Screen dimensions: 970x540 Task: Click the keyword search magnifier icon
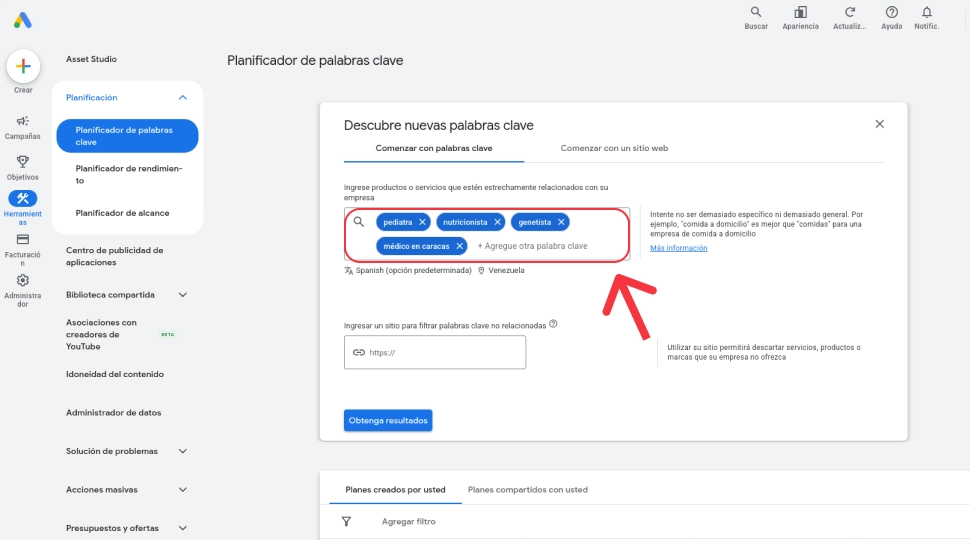[359, 221]
